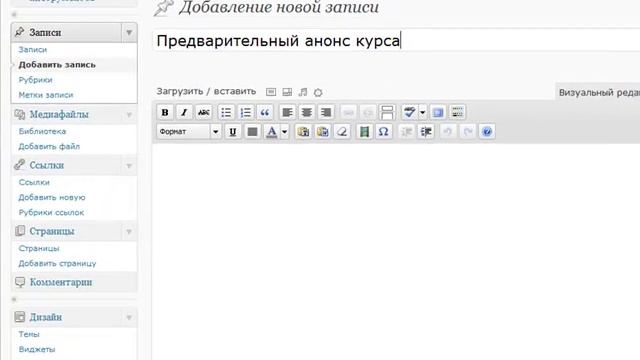Open Рубрики ссылок
Viewport: 640px width, 360px height.
(x=51, y=213)
